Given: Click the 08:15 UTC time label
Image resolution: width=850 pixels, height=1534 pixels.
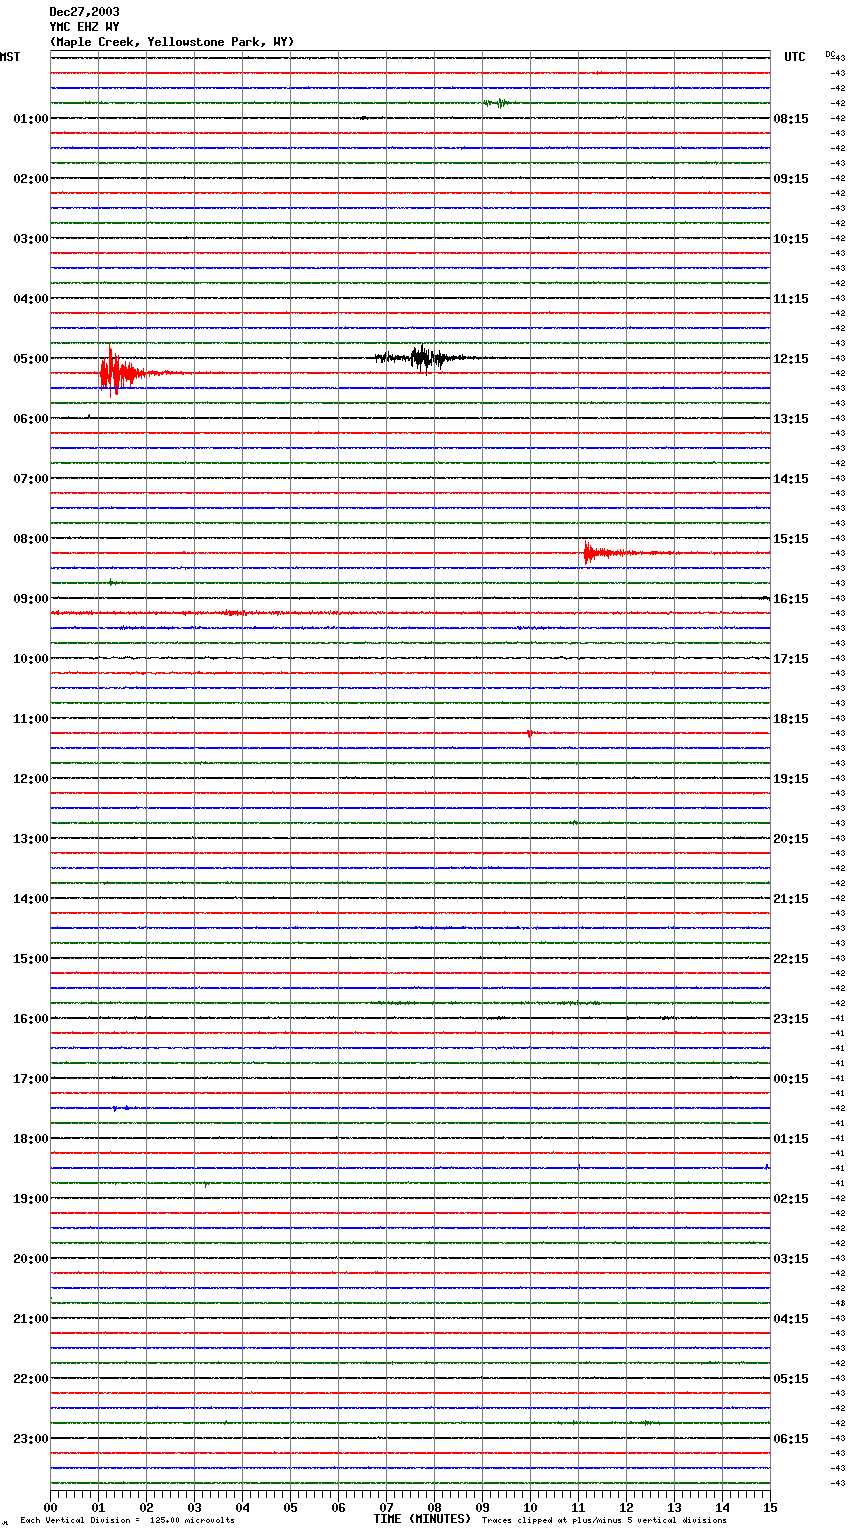Looking at the screenshot, I should (x=791, y=119).
